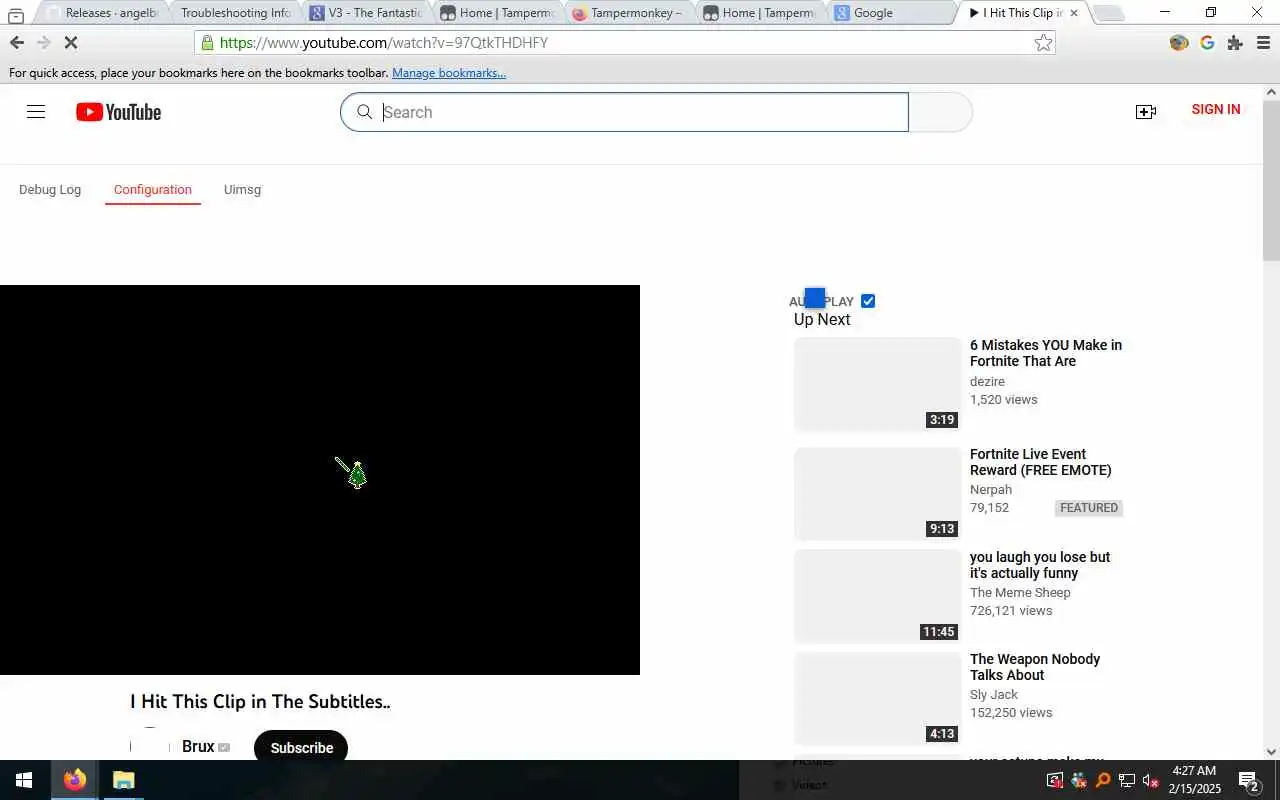Viewport: 1280px width, 800px height.
Task: Click the FEATURED badge
Action: 1089,508
